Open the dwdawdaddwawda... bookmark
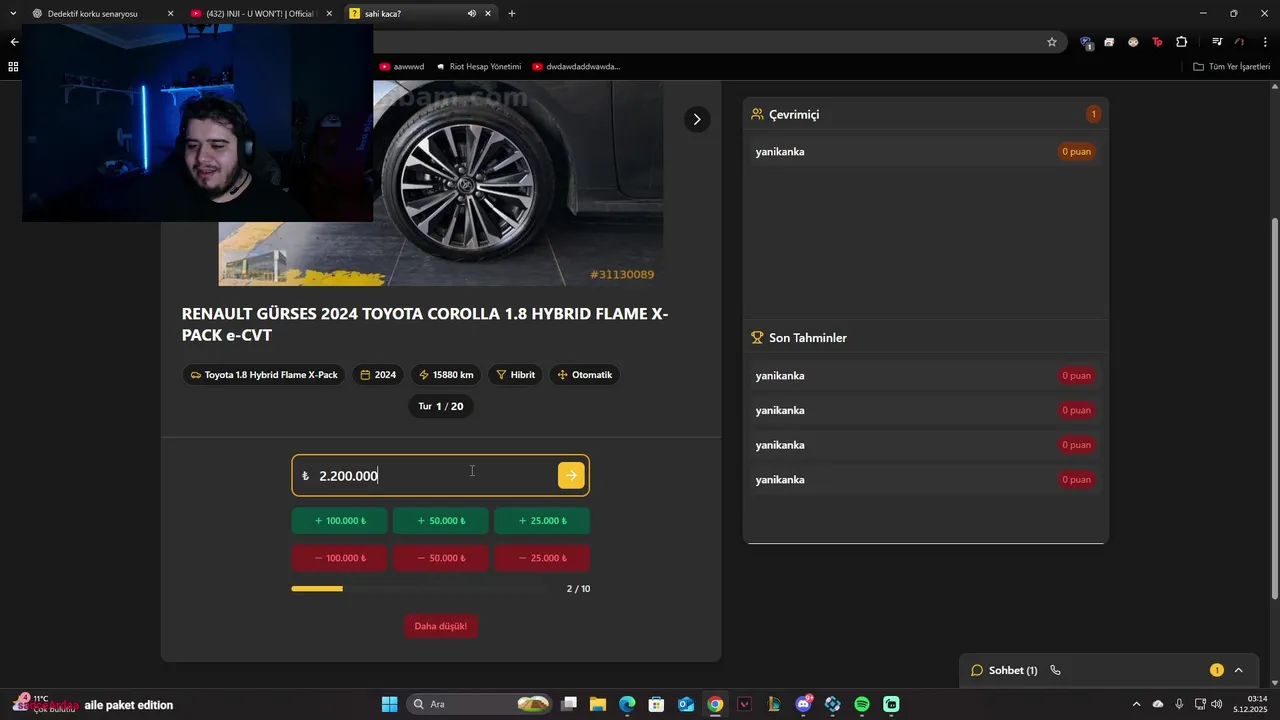Image resolution: width=1280 pixels, height=720 pixels. [x=576, y=67]
